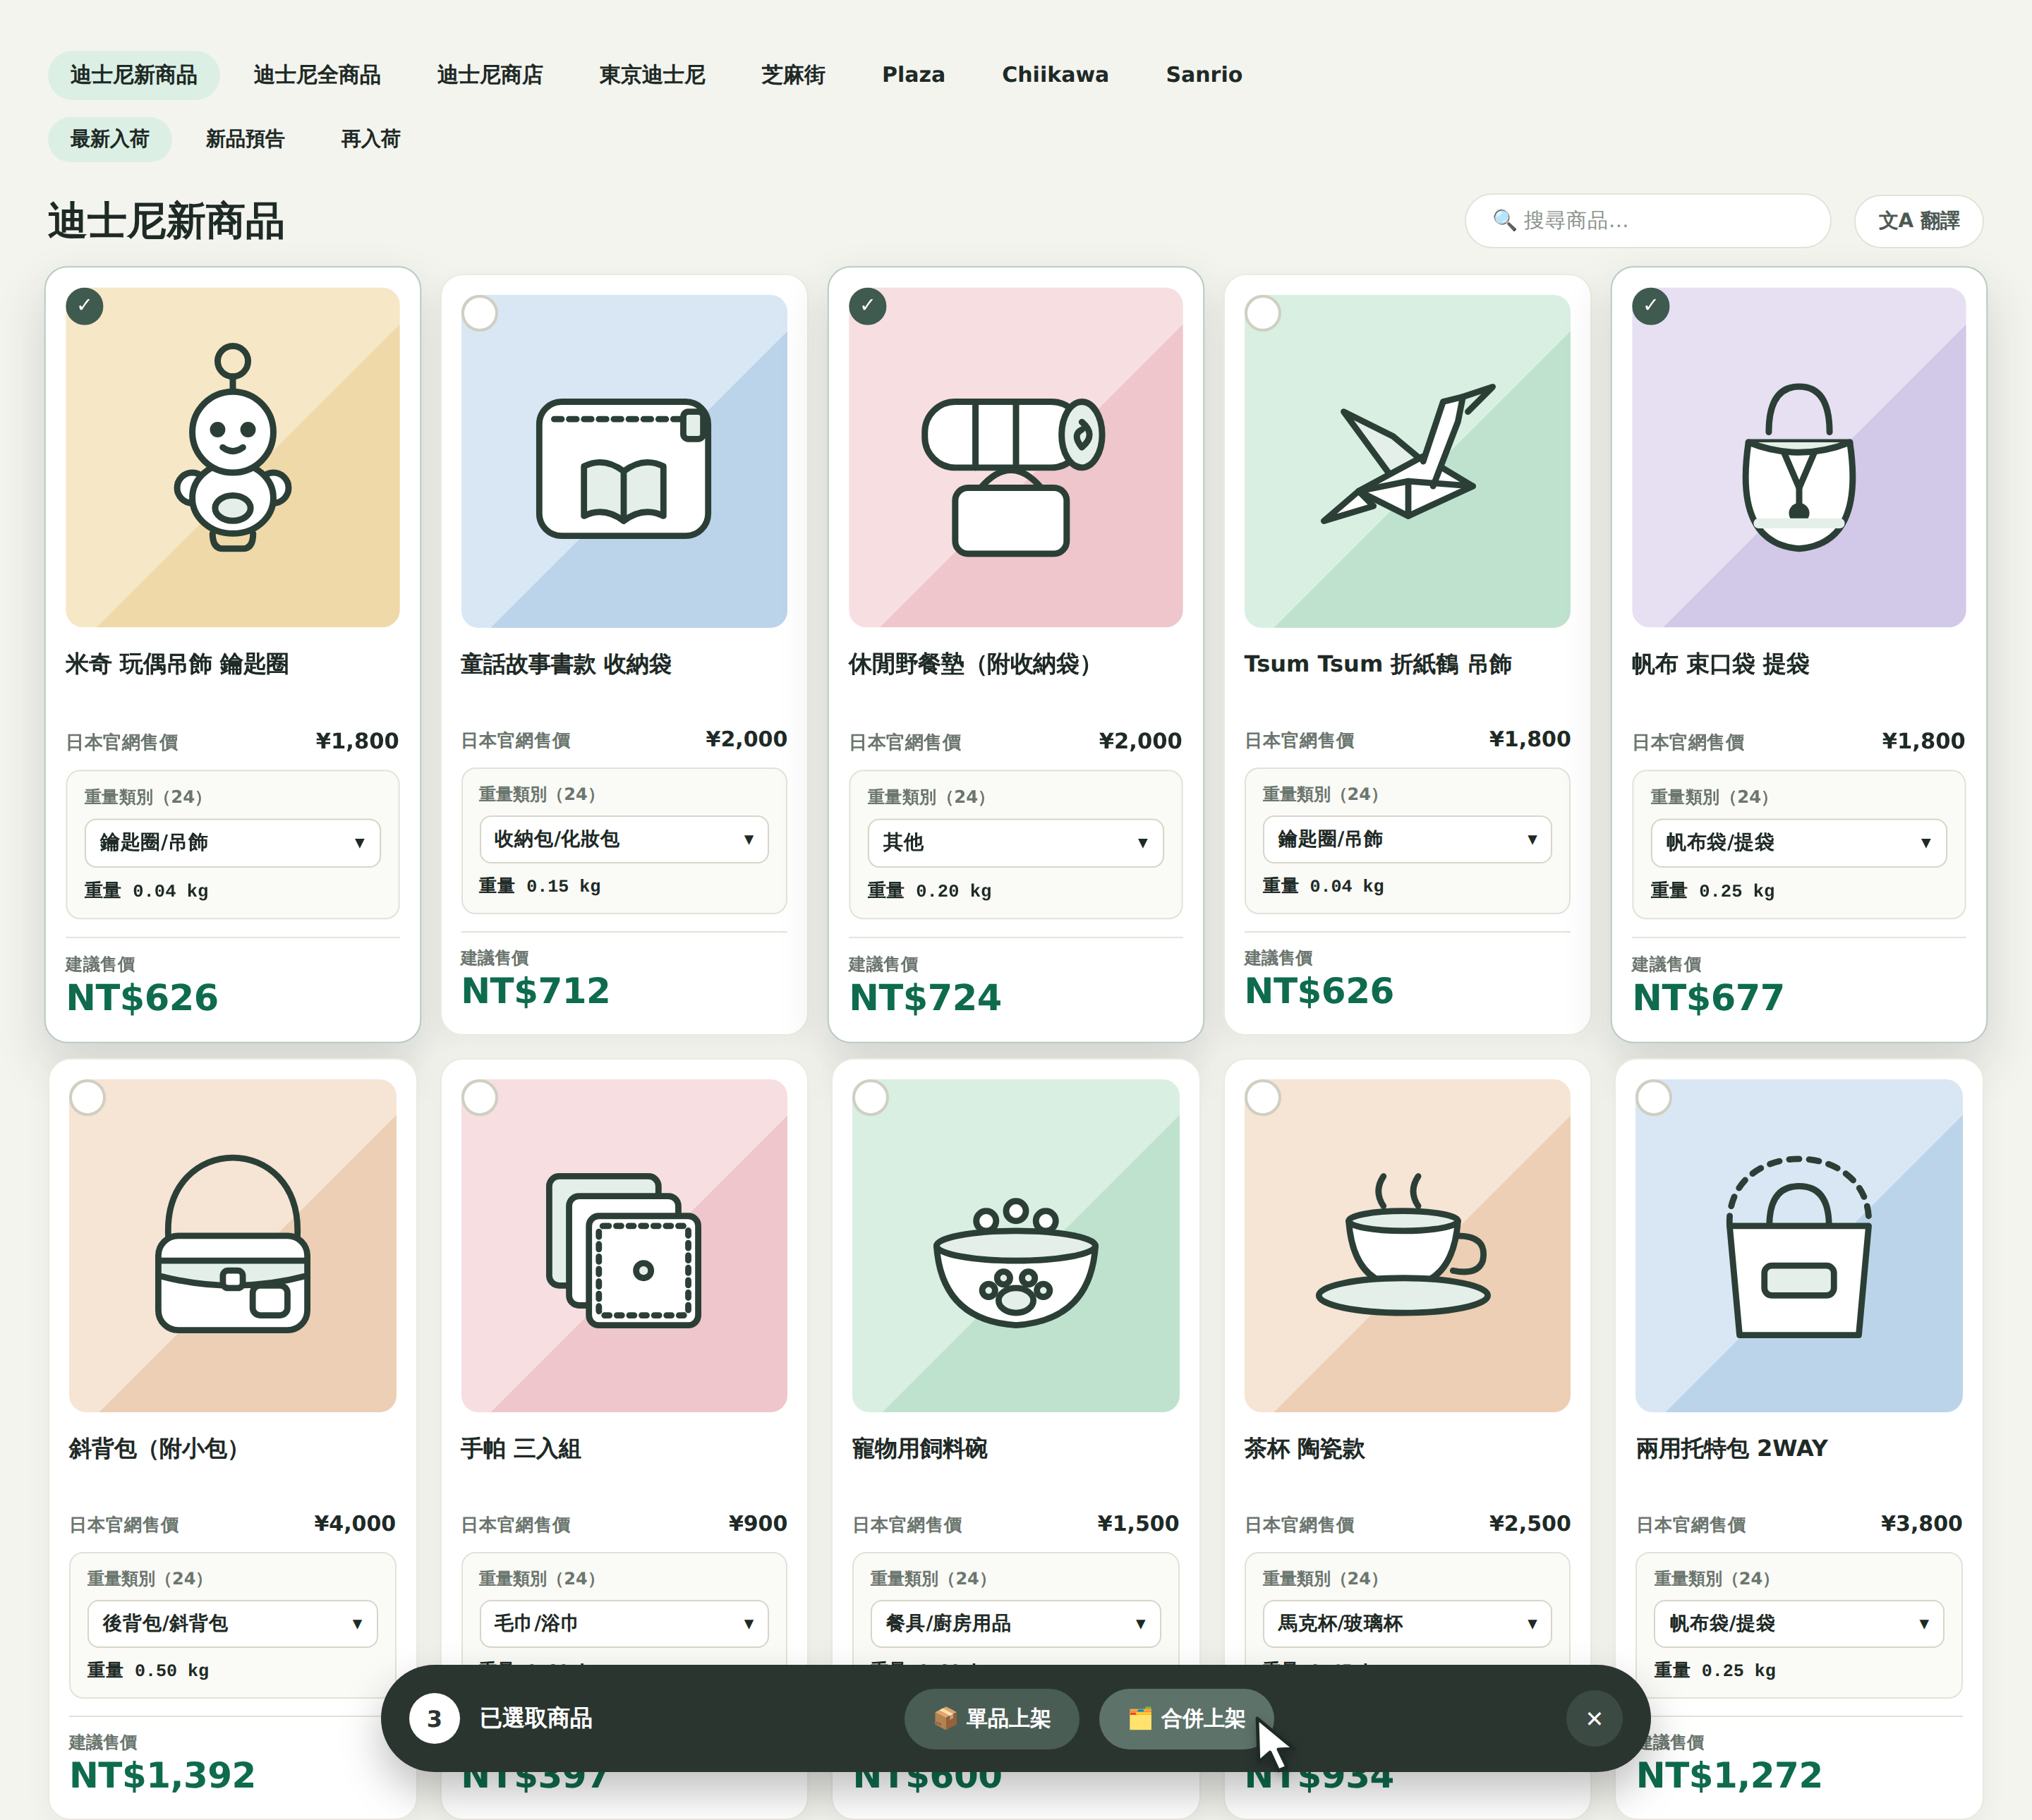The width and height of the screenshot is (2032, 1820).
Task: Tick the 兩用托特包 2WAY checkbox
Action: 1654,1097
